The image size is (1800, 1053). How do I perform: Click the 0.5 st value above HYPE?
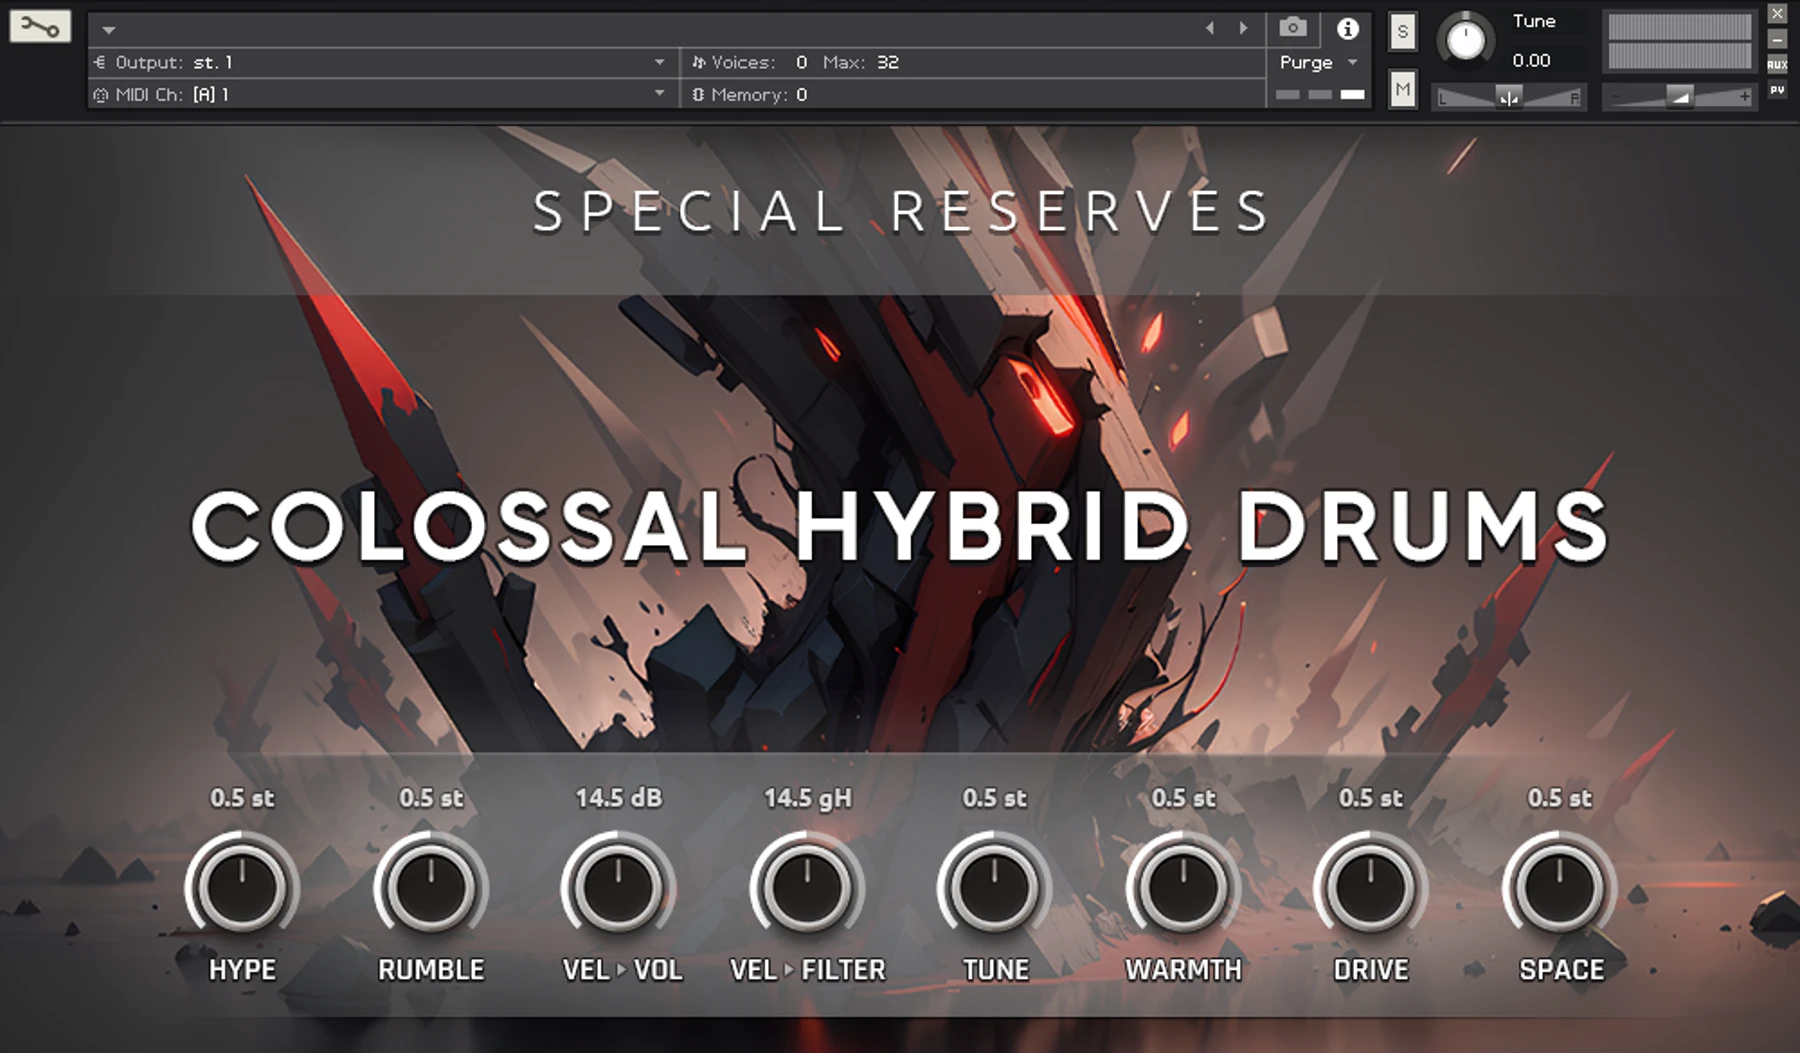[242, 798]
